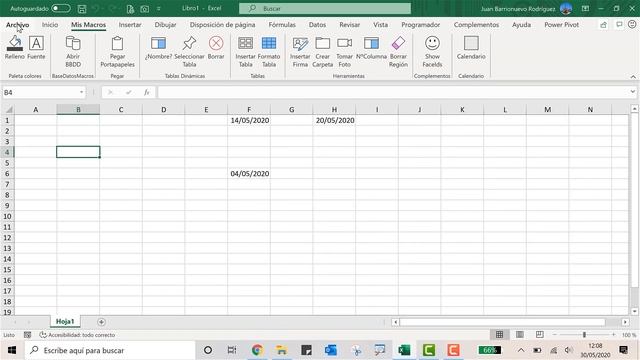
Task: Open the Archivo tab
Action: click(18, 25)
